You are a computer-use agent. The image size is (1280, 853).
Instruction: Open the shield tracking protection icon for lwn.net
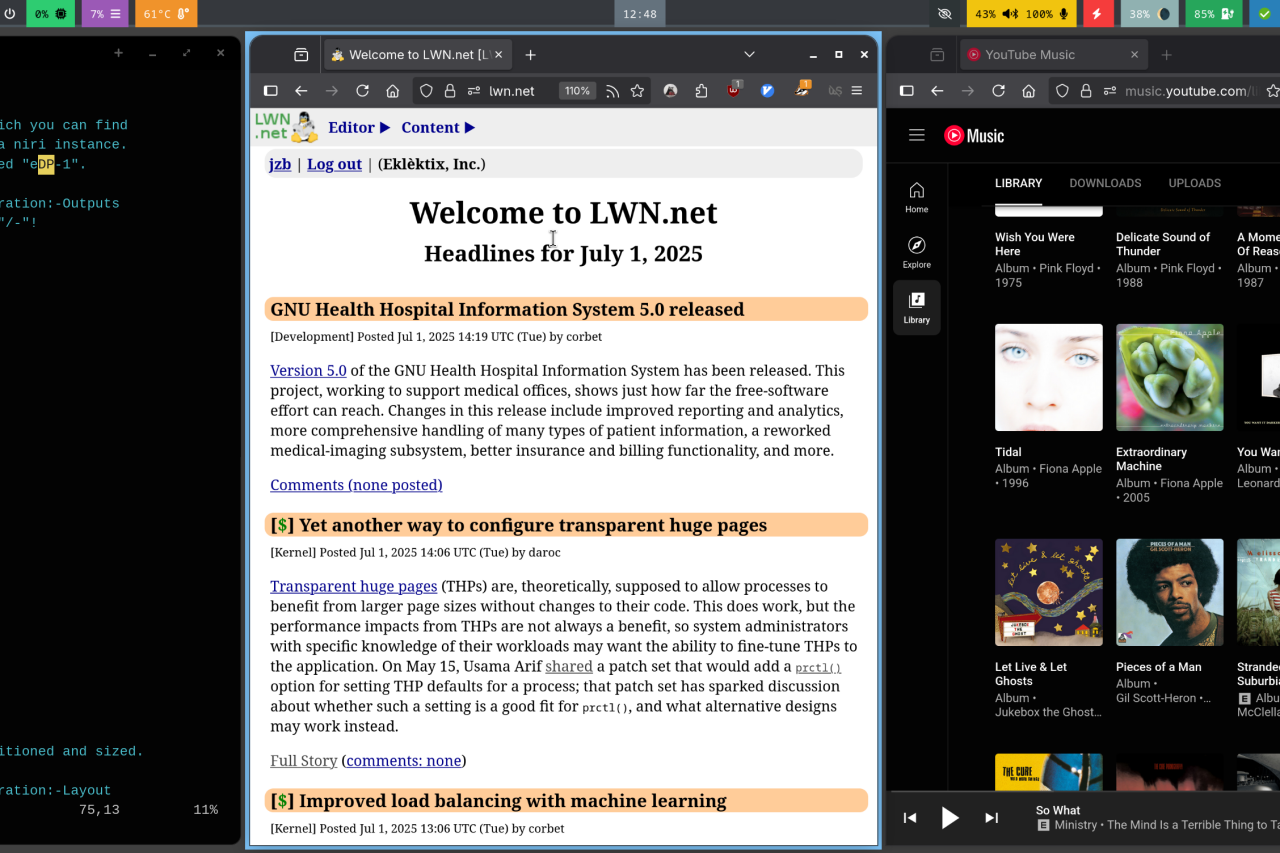(426, 91)
